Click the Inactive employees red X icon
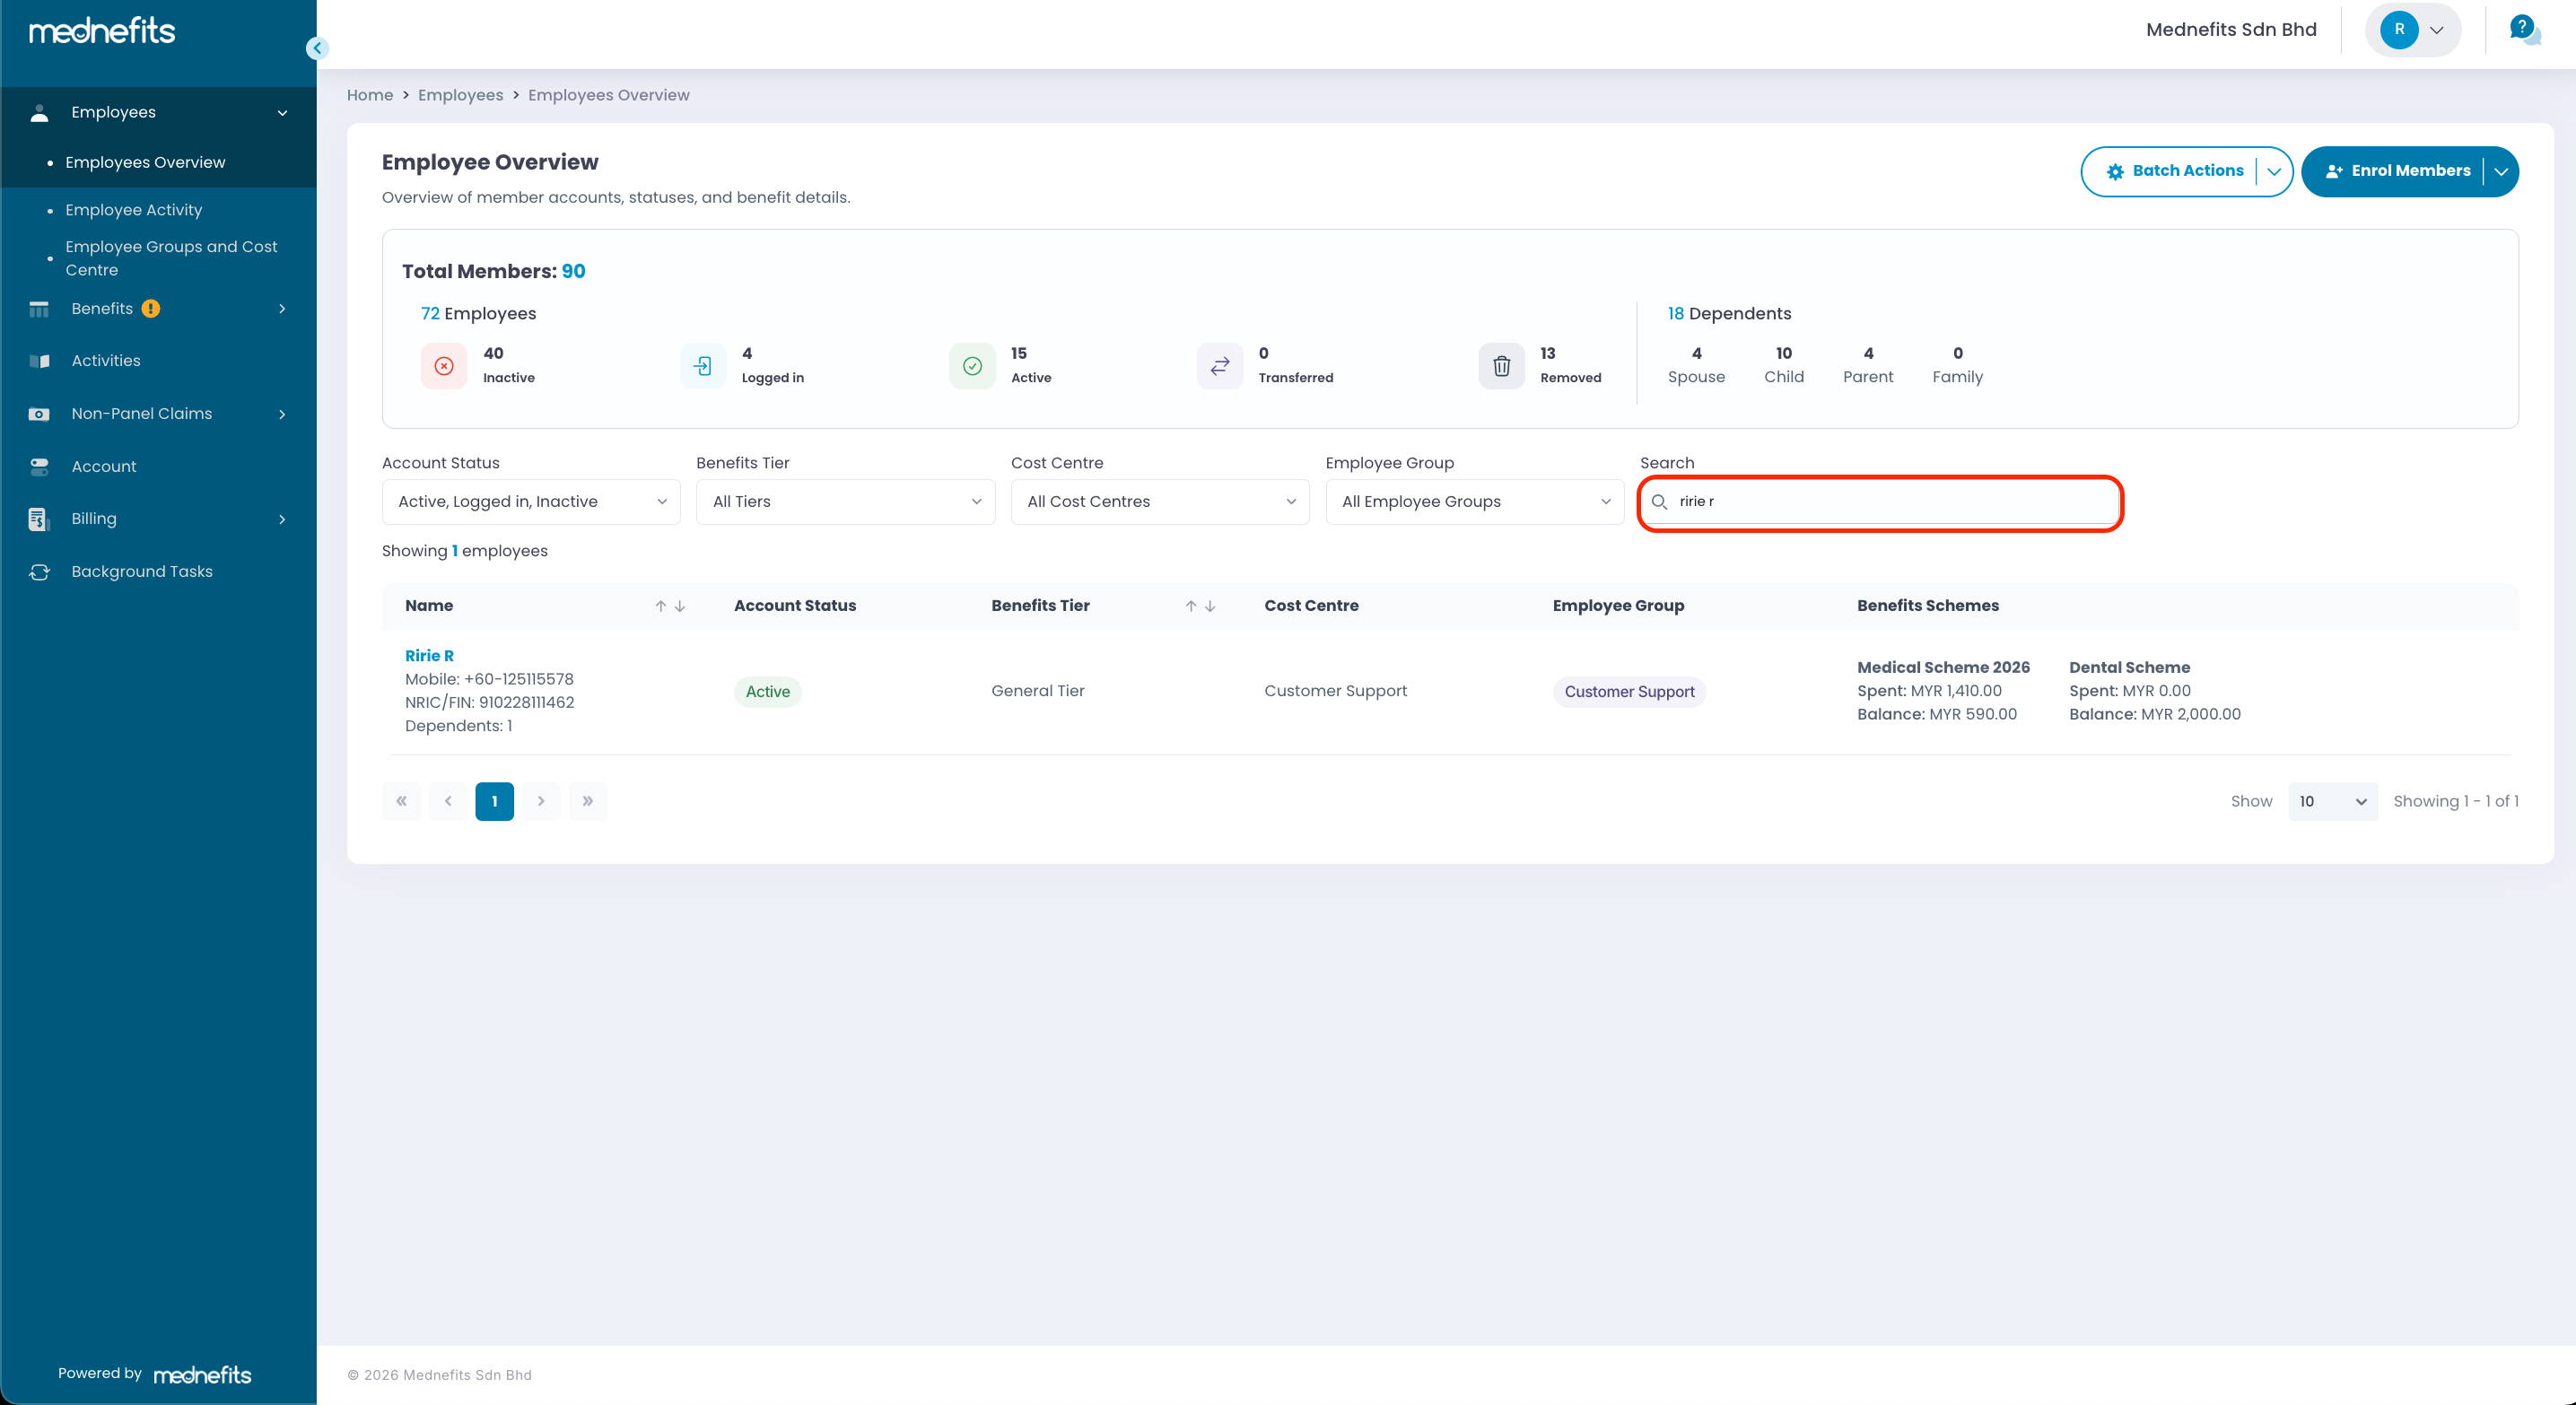2576x1405 pixels. 444,366
